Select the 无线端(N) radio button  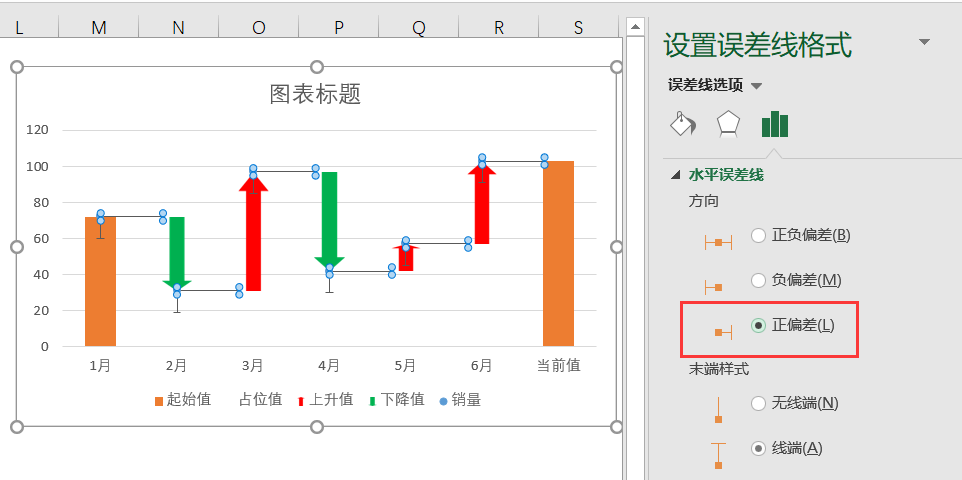coord(758,403)
